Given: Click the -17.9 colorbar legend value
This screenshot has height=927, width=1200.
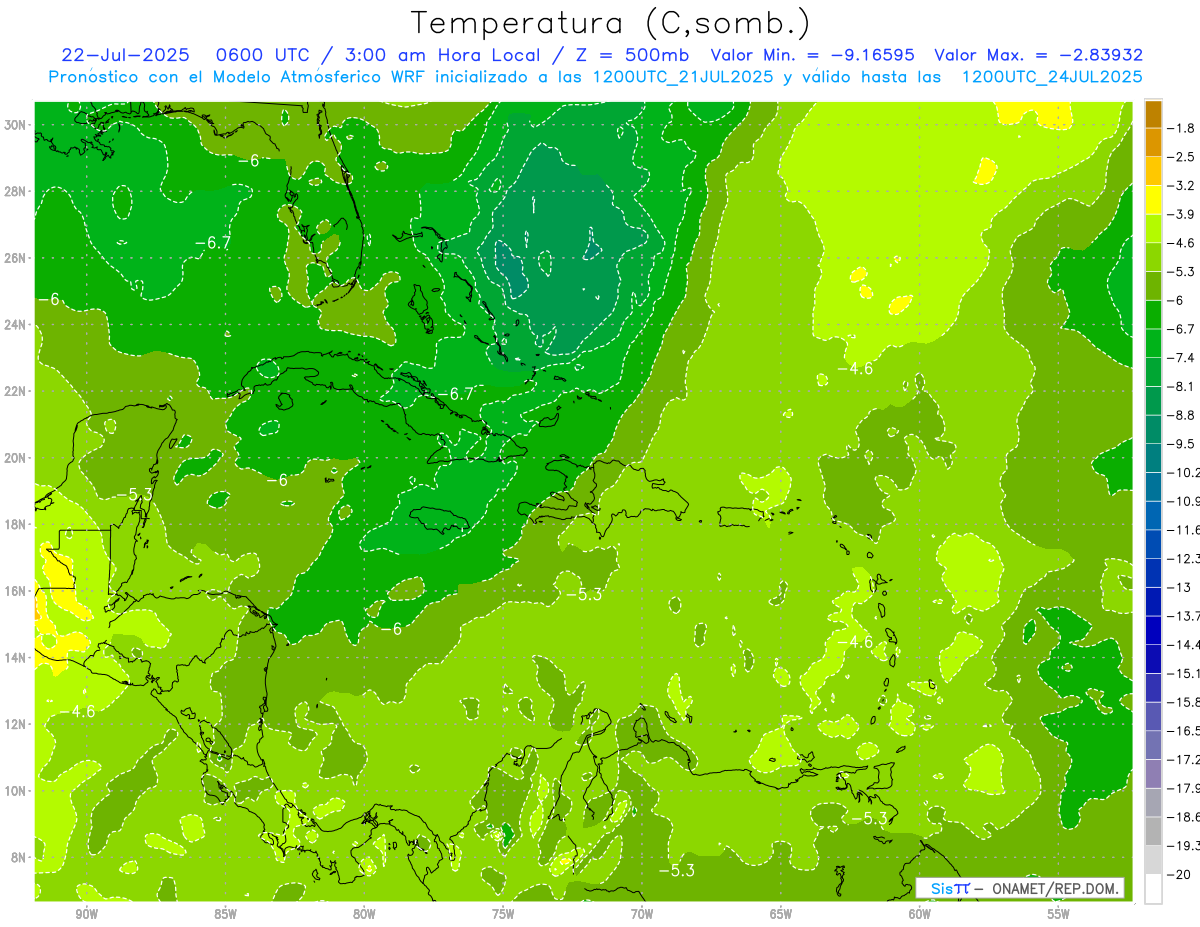Looking at the screenshot, I should [x=1184, y=788].
